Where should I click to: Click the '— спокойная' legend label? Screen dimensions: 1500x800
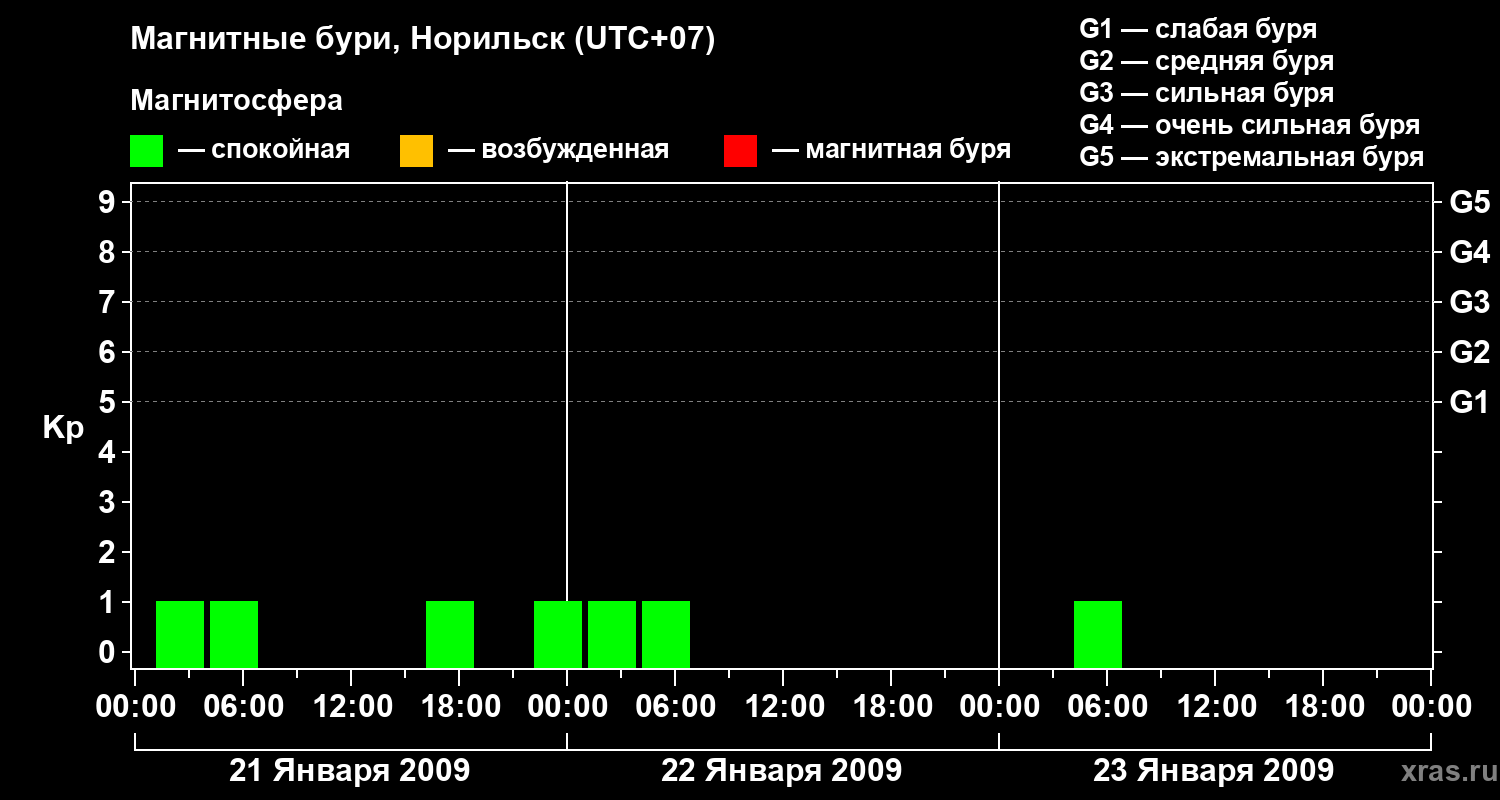[264, 150]
